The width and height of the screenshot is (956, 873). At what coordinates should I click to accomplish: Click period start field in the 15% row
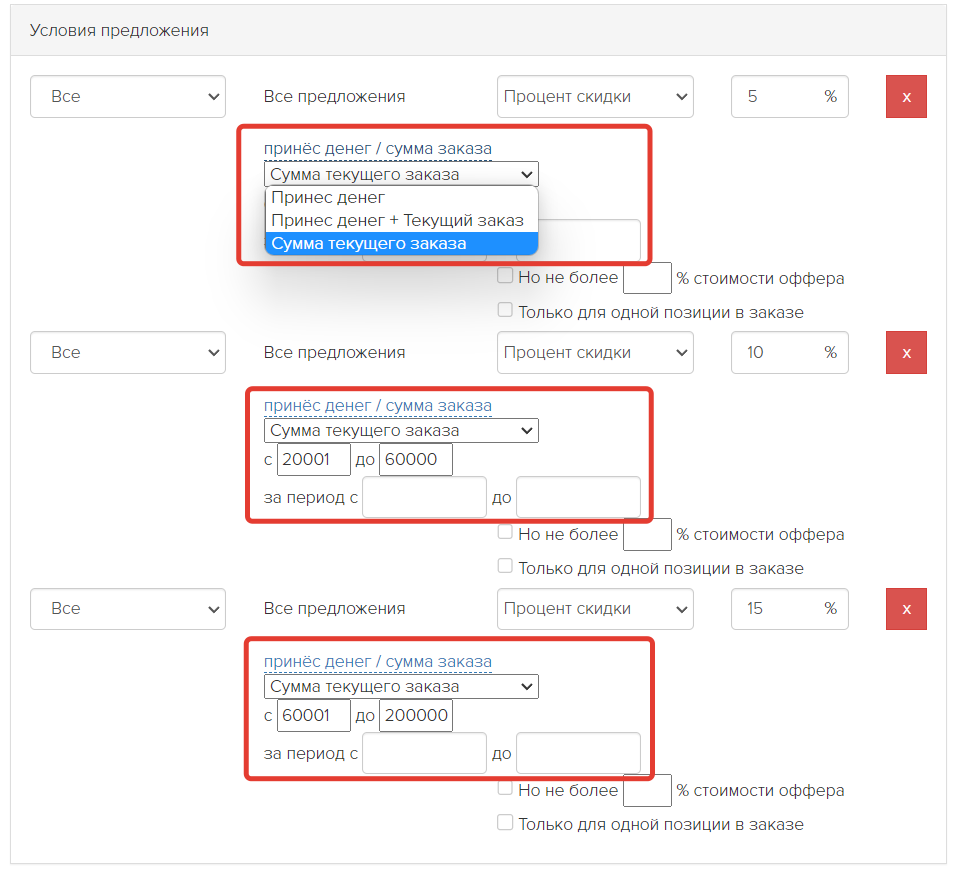[x=424, y=754]
